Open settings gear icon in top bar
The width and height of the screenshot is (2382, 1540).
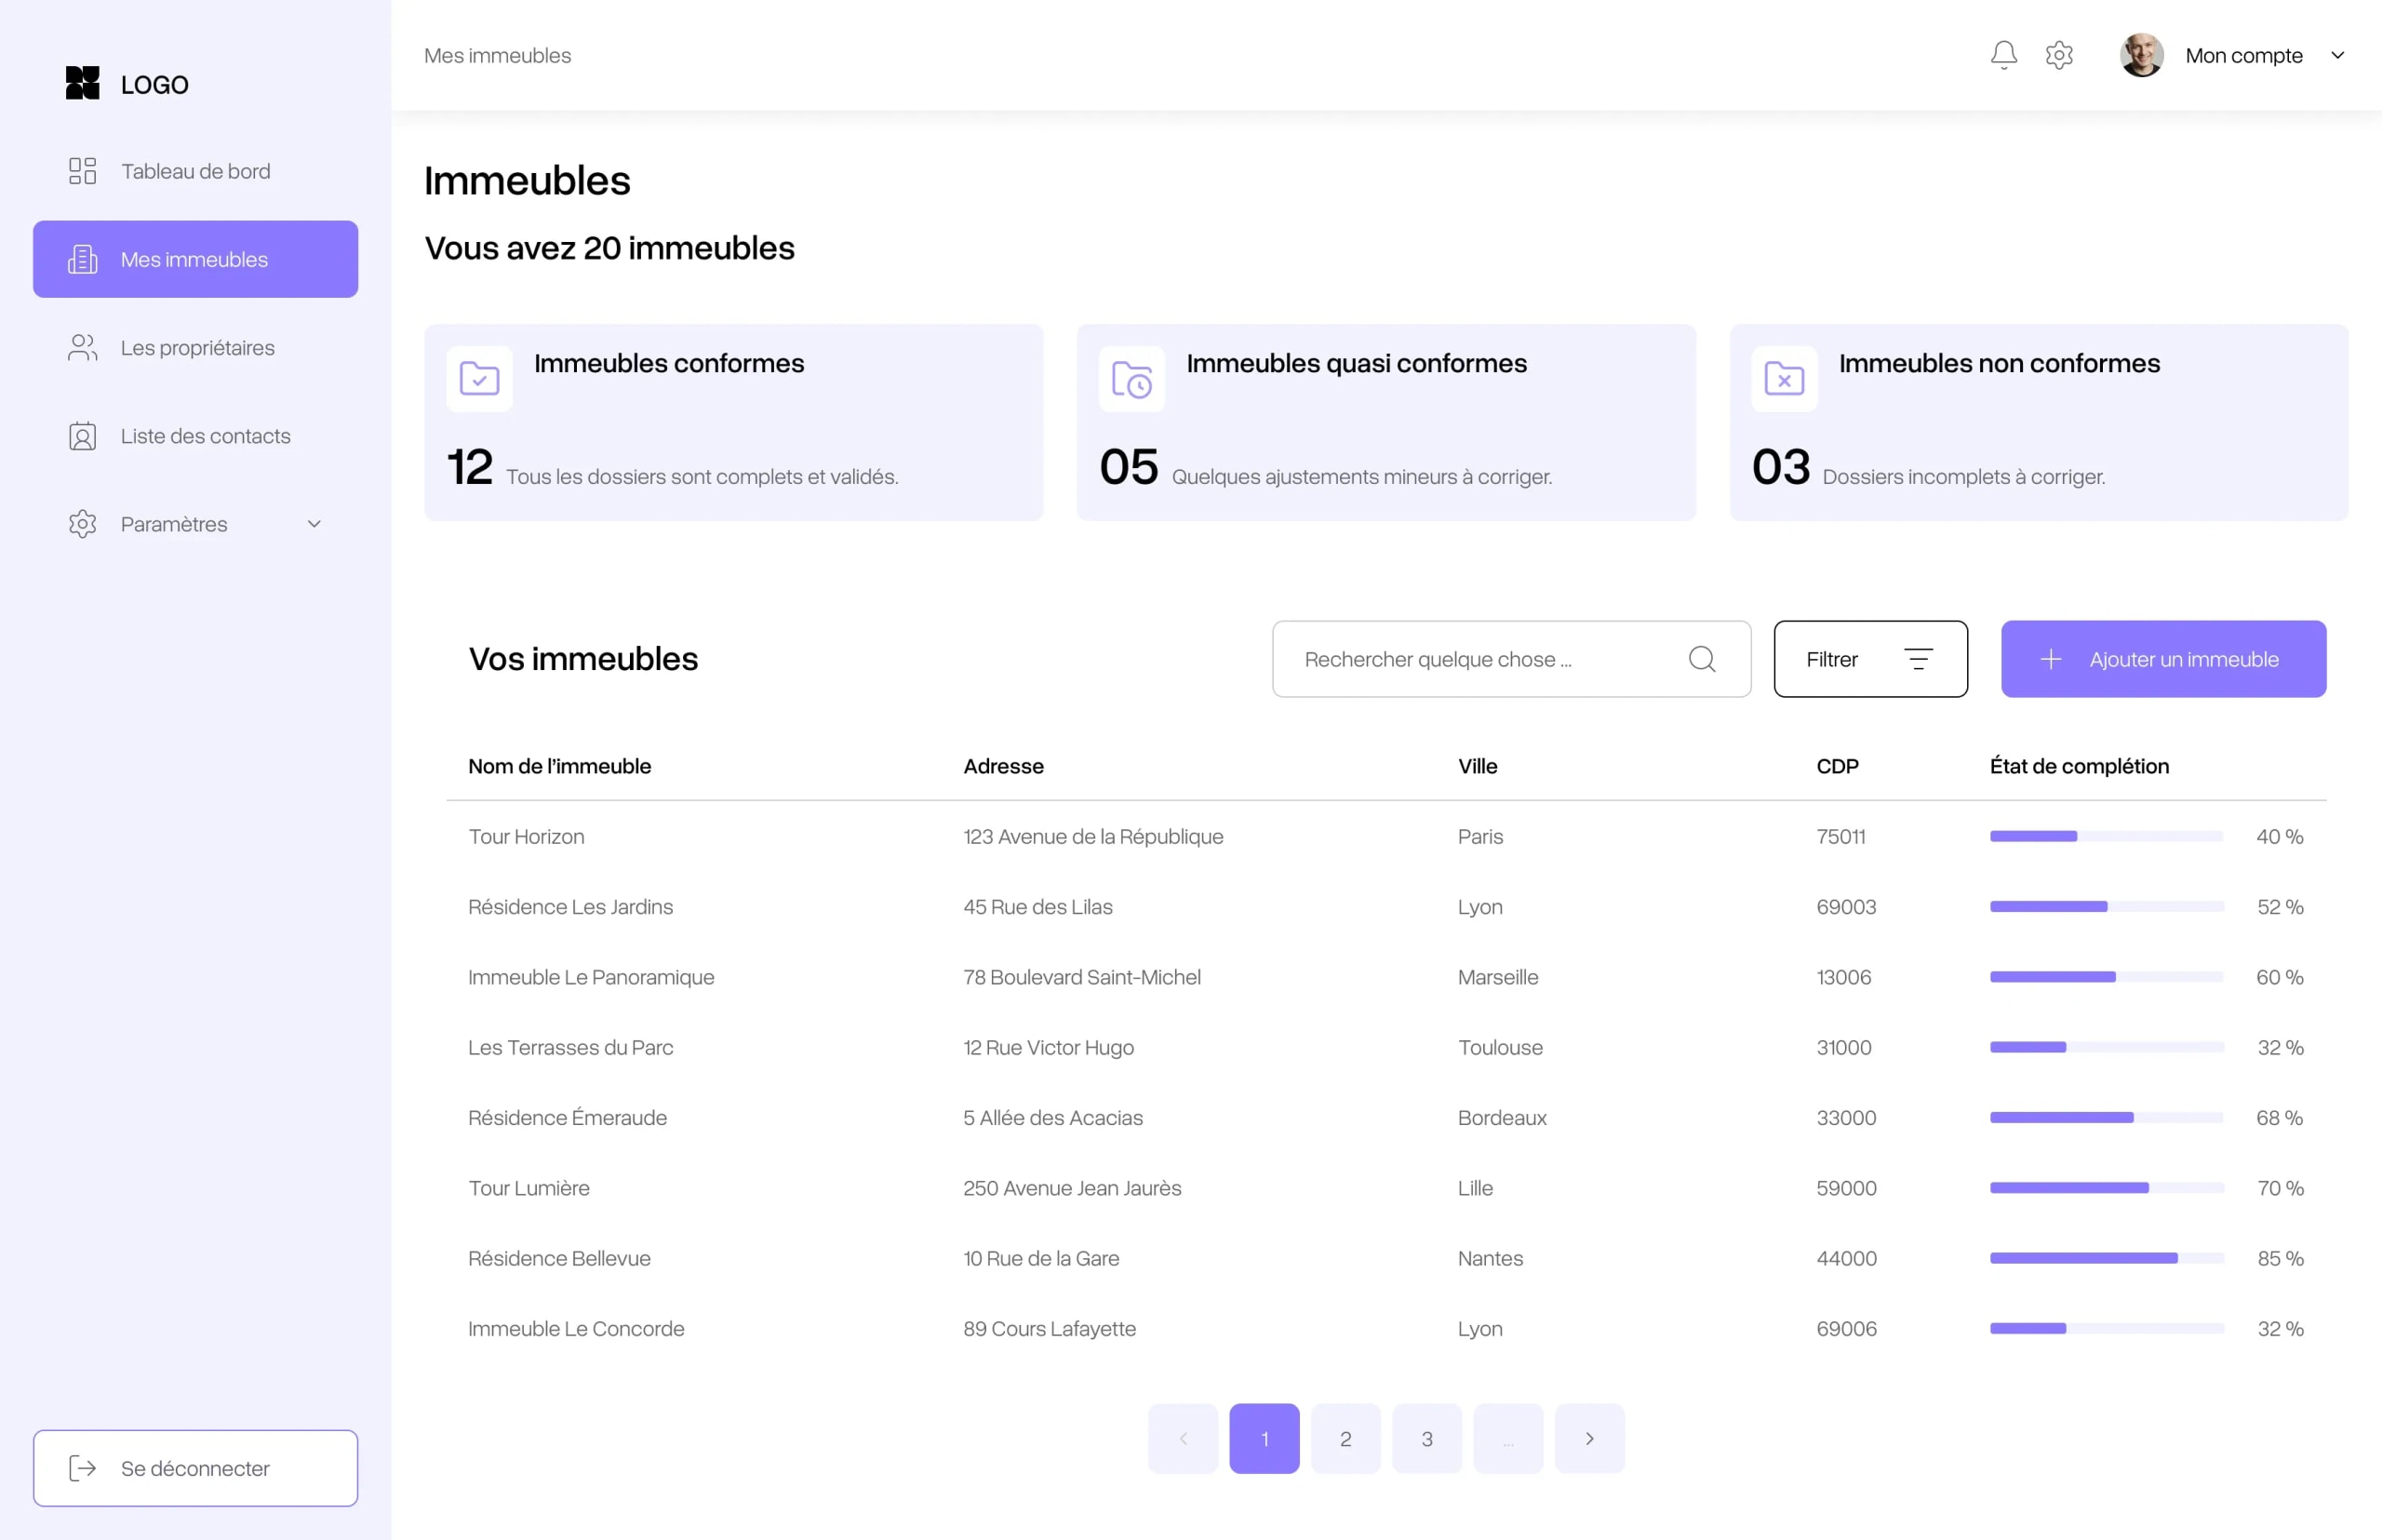[x=2059, y=55]
